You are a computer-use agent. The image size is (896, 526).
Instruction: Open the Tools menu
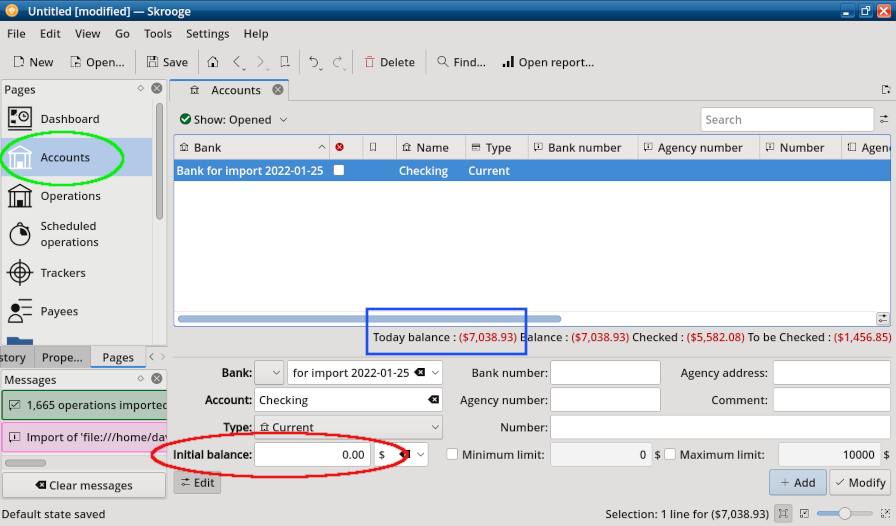(x=158, y=34)
